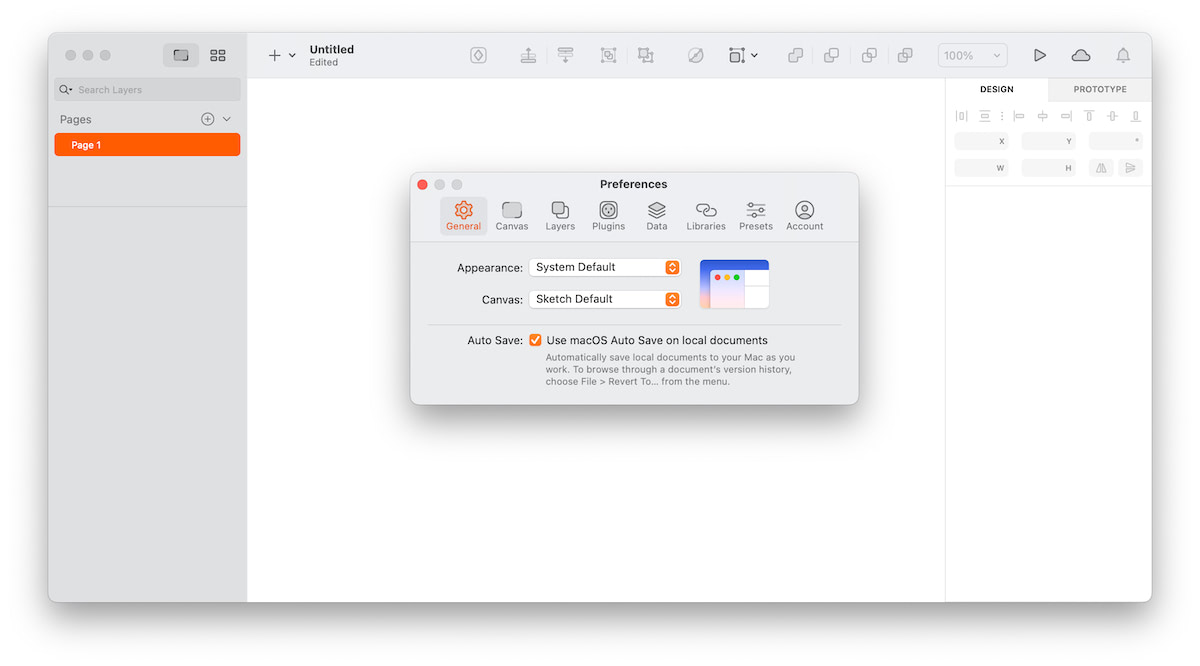Open the Account preferences pane
This screenshot has width=1200, height=666.
click(x=804, y=216)
